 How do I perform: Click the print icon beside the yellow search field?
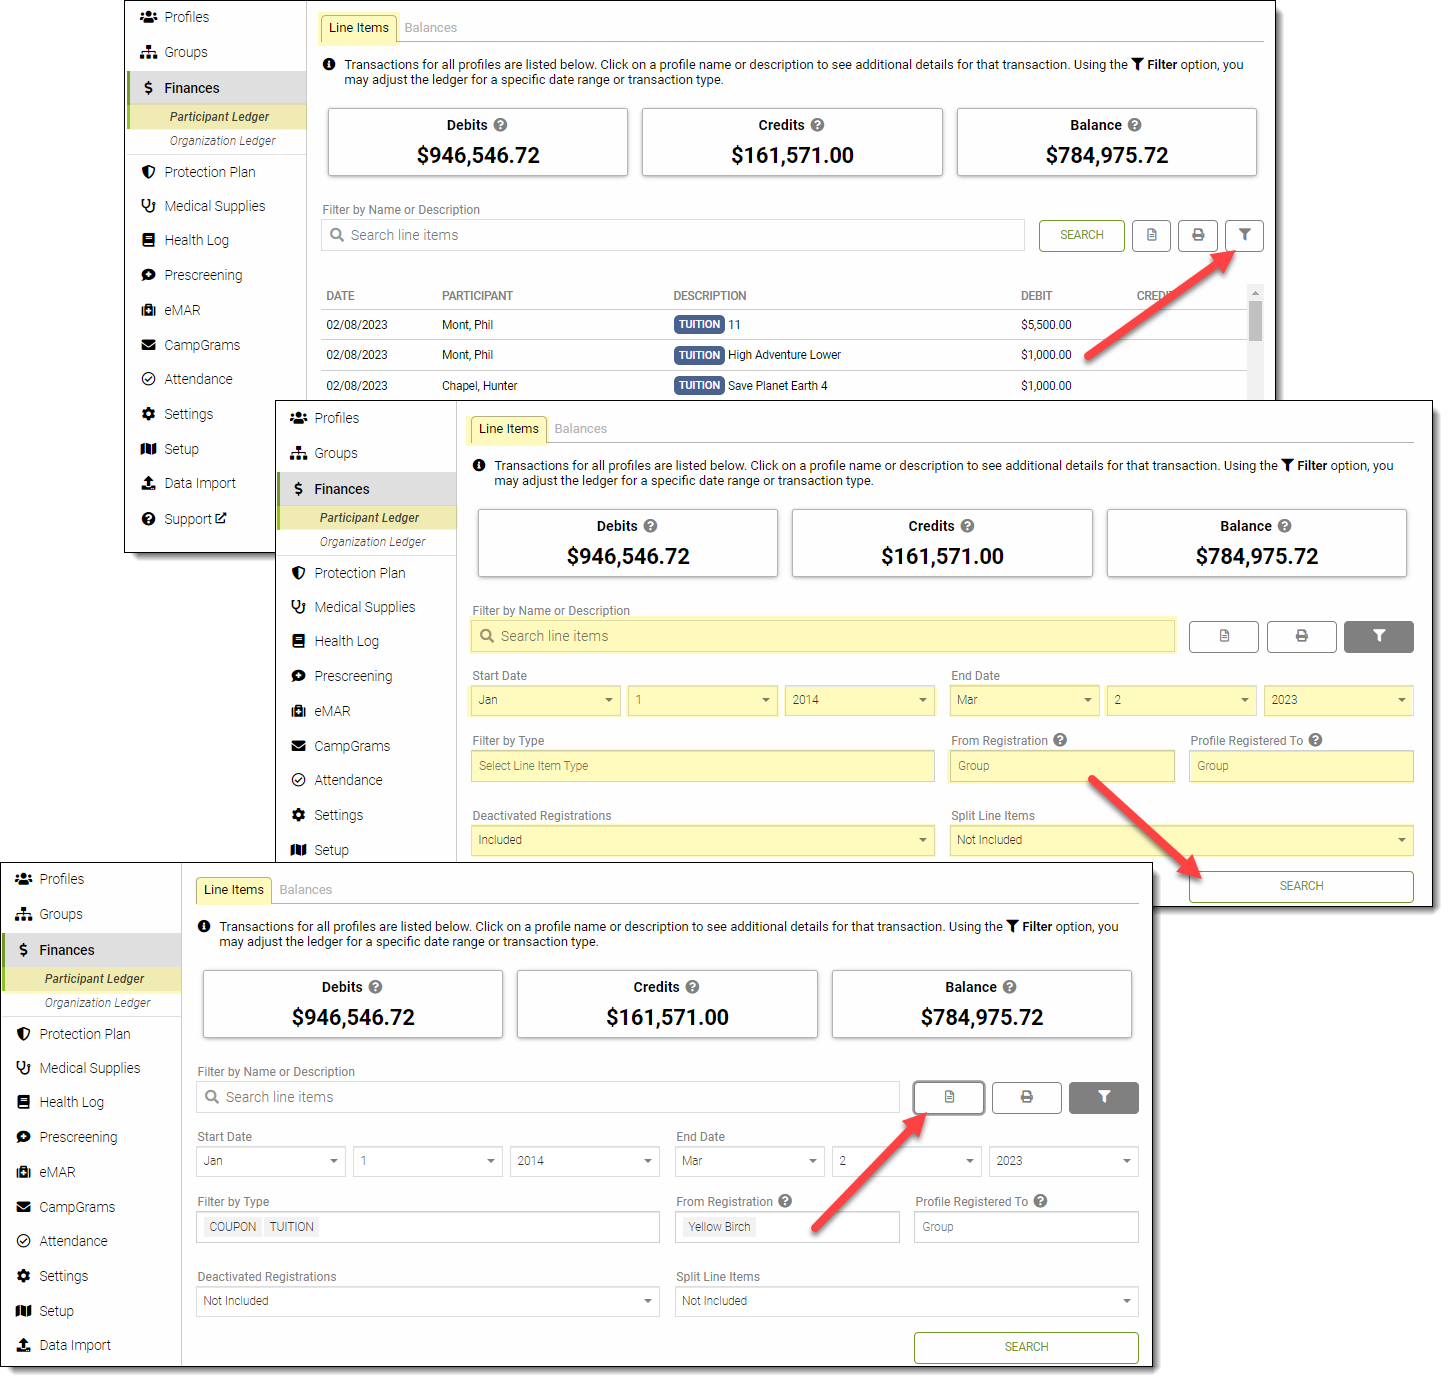tap(1301, 636)
